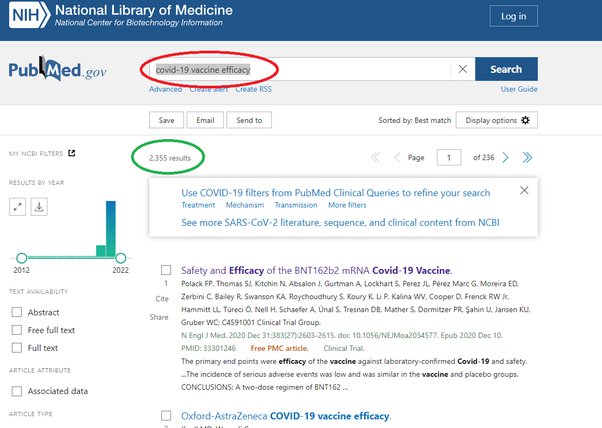Click the Save button
602x428 pixels.
(166, 120)
